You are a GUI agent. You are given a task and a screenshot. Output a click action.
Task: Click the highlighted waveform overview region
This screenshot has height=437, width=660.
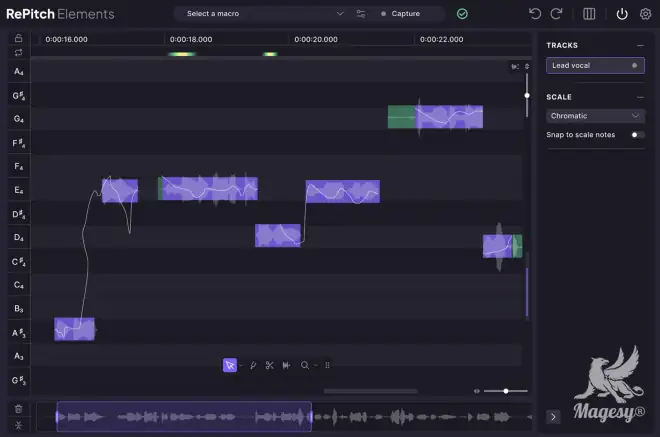tap(184, 417)
